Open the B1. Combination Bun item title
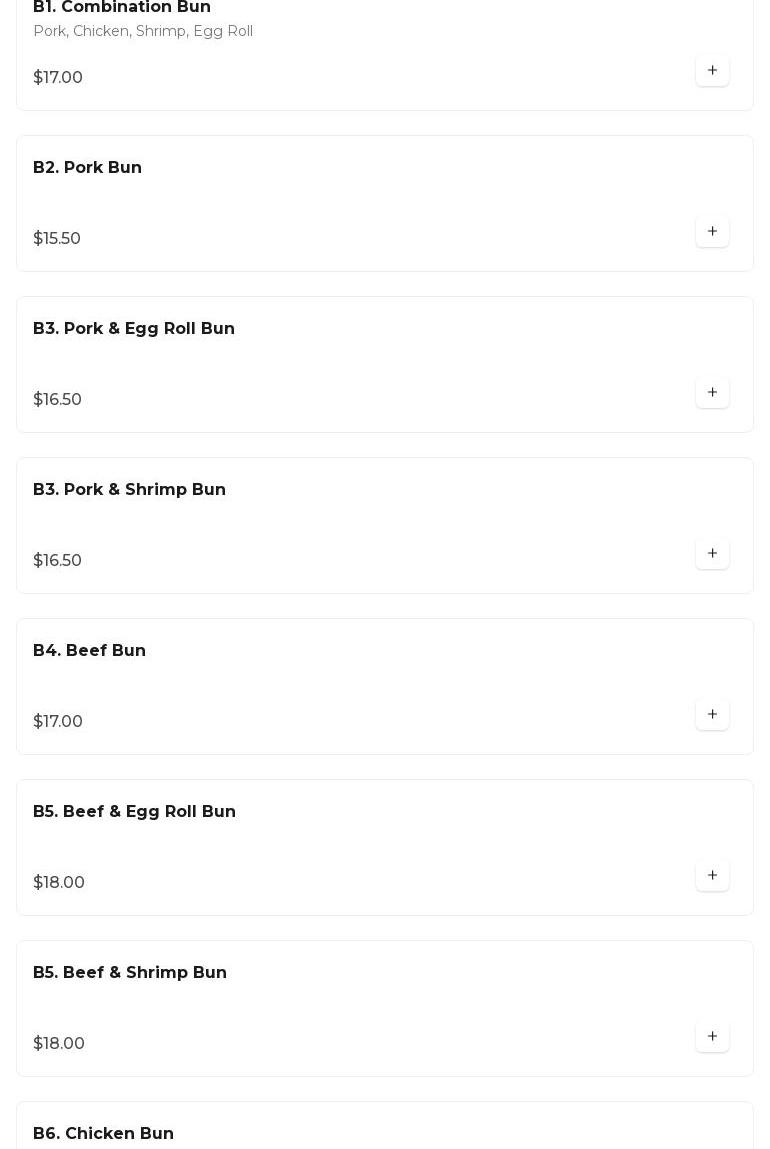This screenshot has width=770, height=1149. pos(122,8)
